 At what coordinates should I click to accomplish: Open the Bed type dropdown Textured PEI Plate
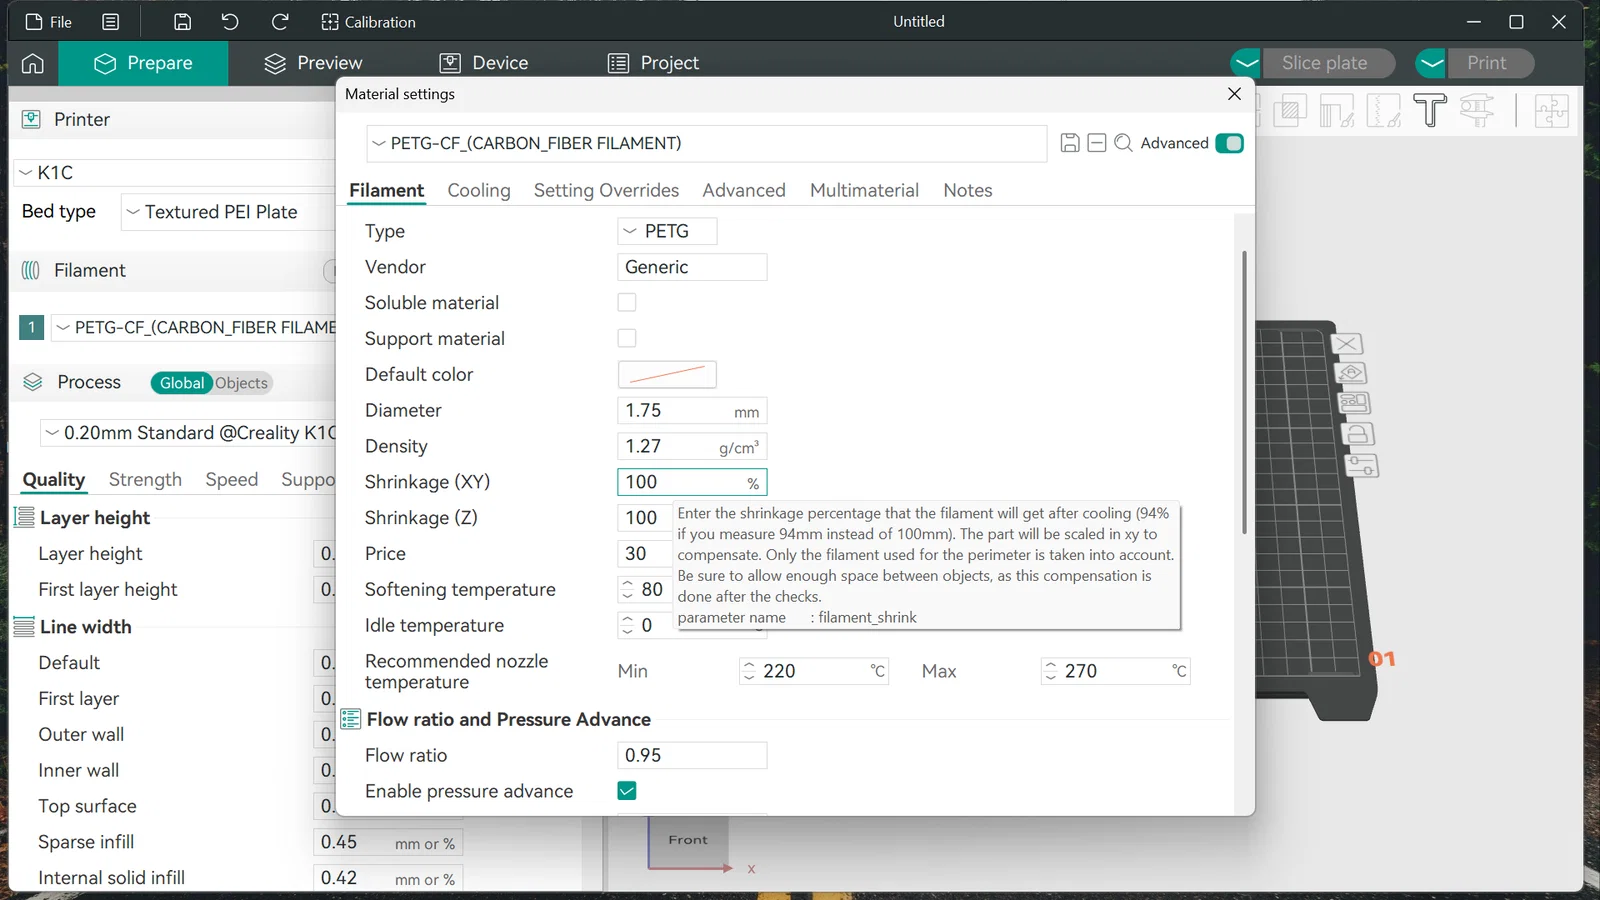click(x=229, y=212)
